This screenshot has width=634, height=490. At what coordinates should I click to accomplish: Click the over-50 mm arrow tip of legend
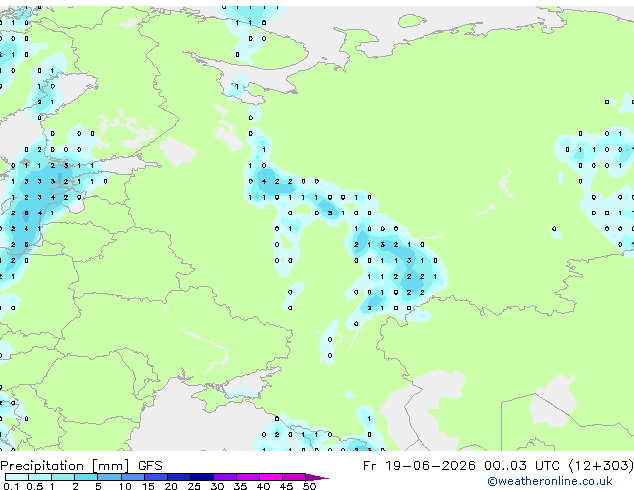[317, 477]
